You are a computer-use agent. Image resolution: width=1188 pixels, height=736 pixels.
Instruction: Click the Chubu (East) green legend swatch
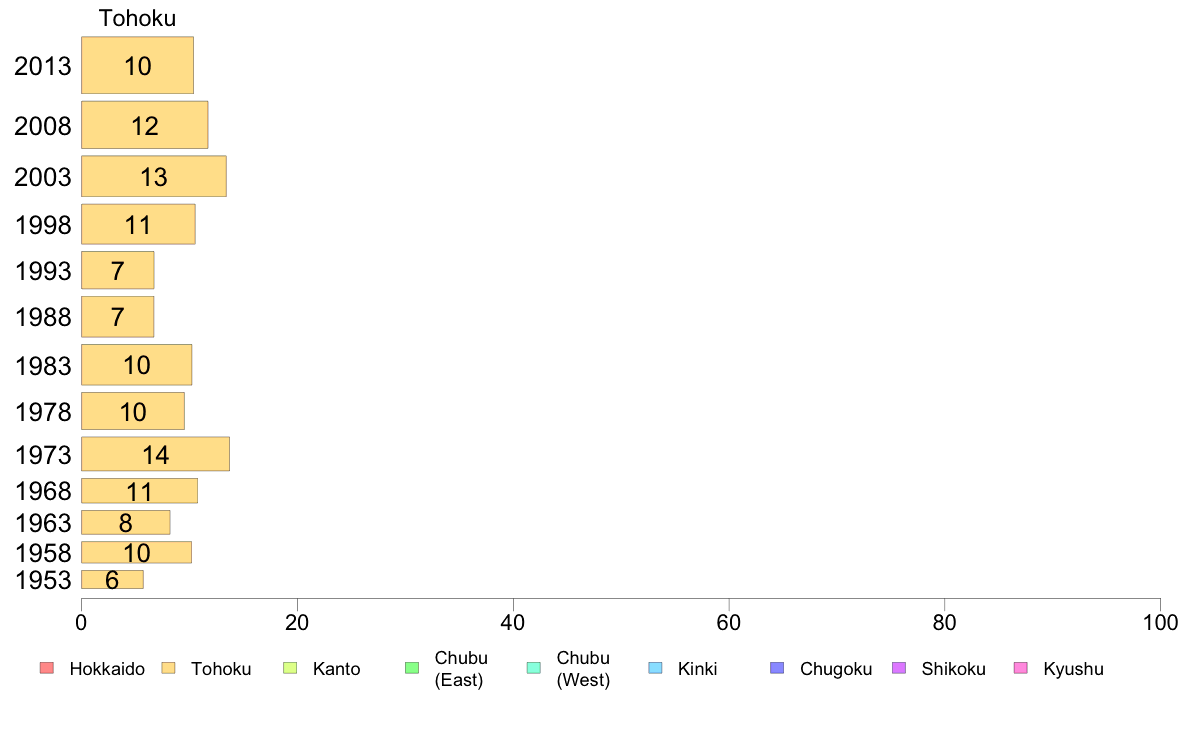(412, 668)
